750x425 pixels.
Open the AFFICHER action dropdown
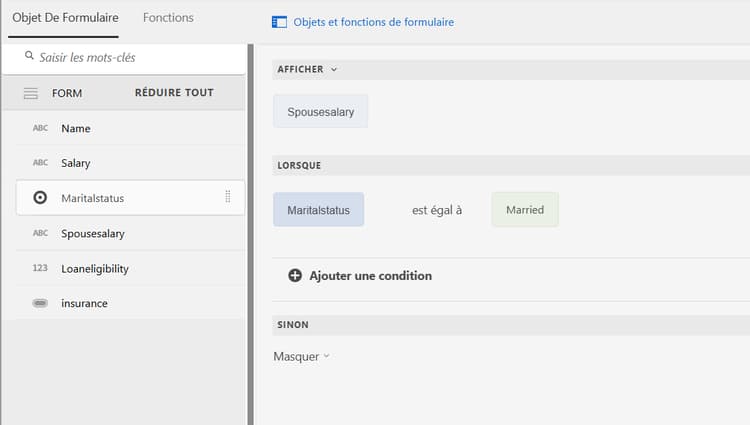307,69
